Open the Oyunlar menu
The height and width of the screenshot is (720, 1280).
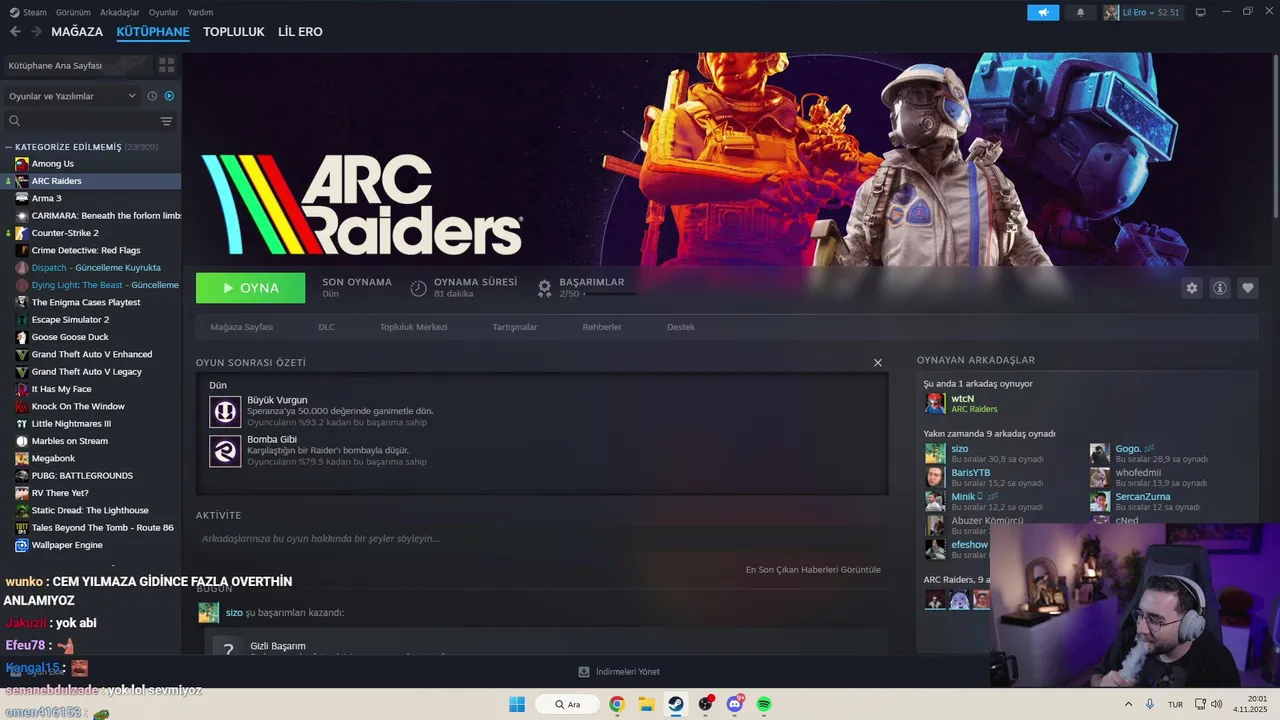[164, 12]
